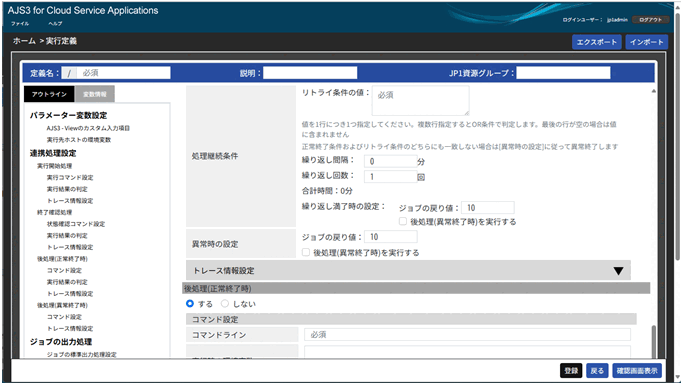Focus the 説明 input field
Viewport: 682px width, 384px height.
tap(310, 73)
